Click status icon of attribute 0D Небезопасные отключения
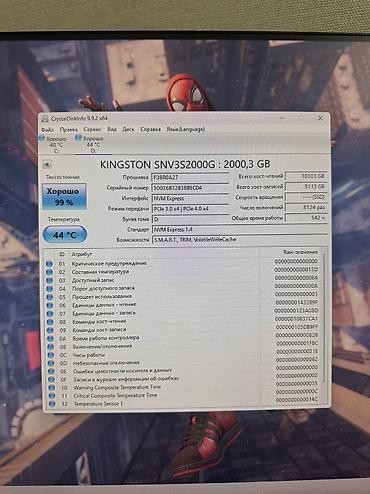Image resolution: width=370 pixels, height=494 pixels. click(x=51, y=363)
